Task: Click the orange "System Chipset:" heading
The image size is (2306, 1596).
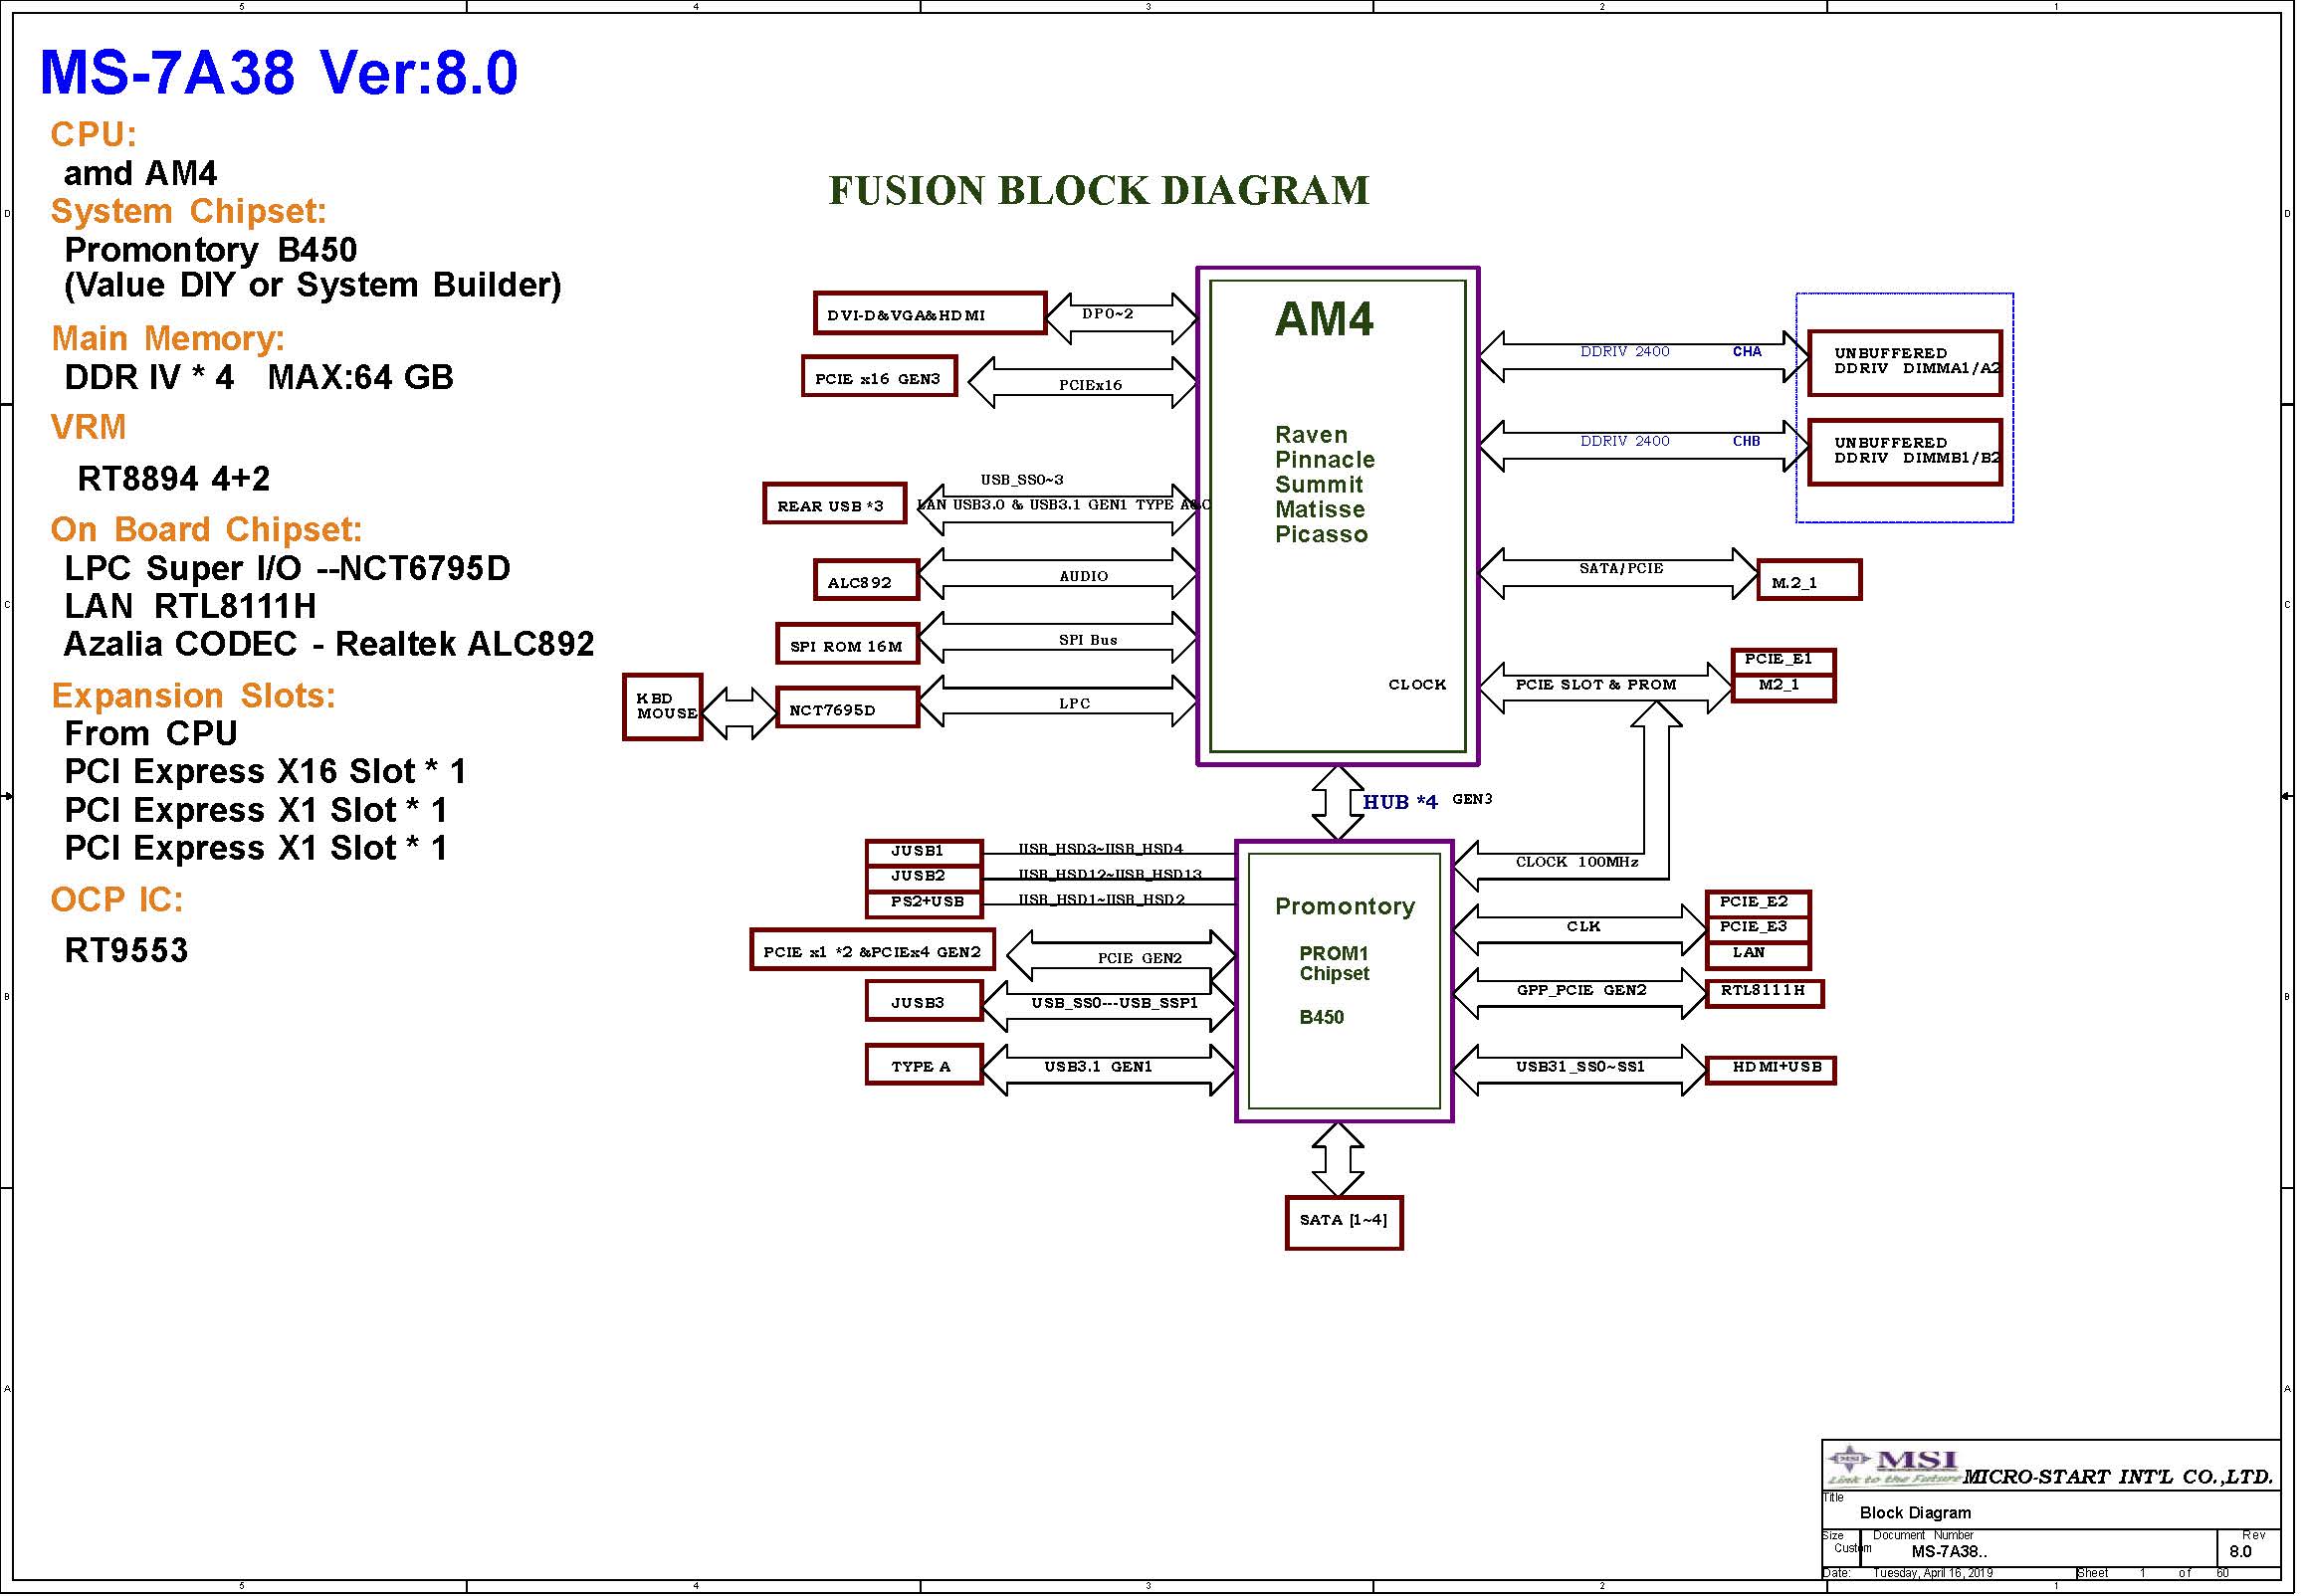Action: click(x=189, y=211)
